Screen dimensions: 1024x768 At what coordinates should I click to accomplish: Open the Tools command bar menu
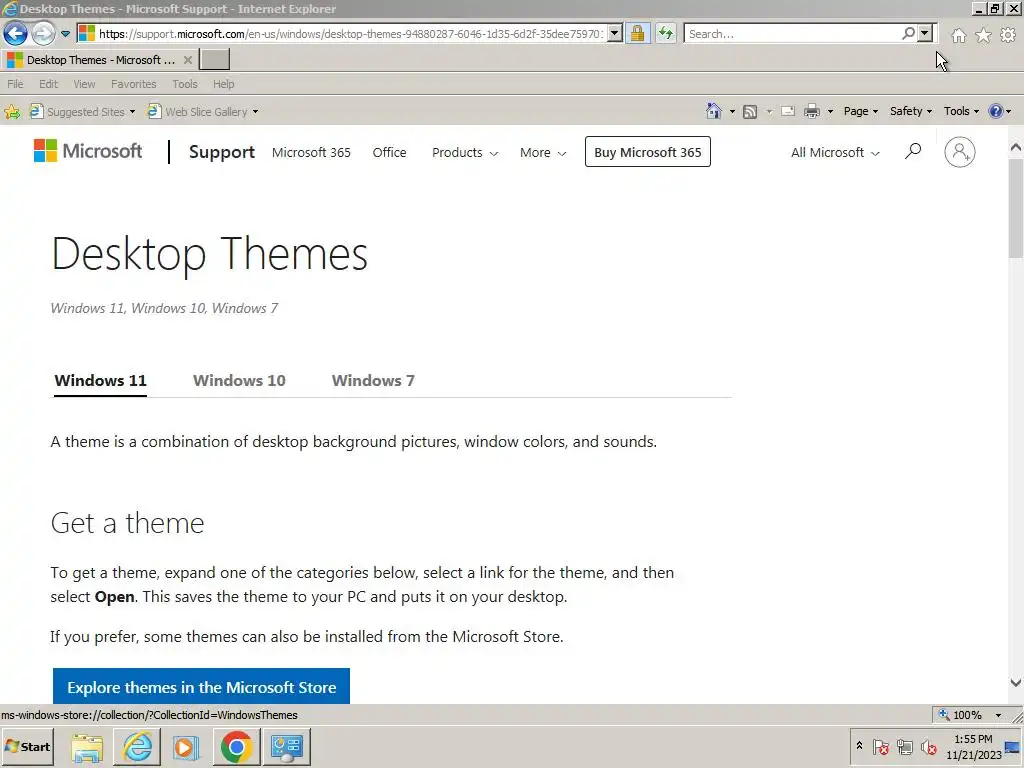point(961,111)
